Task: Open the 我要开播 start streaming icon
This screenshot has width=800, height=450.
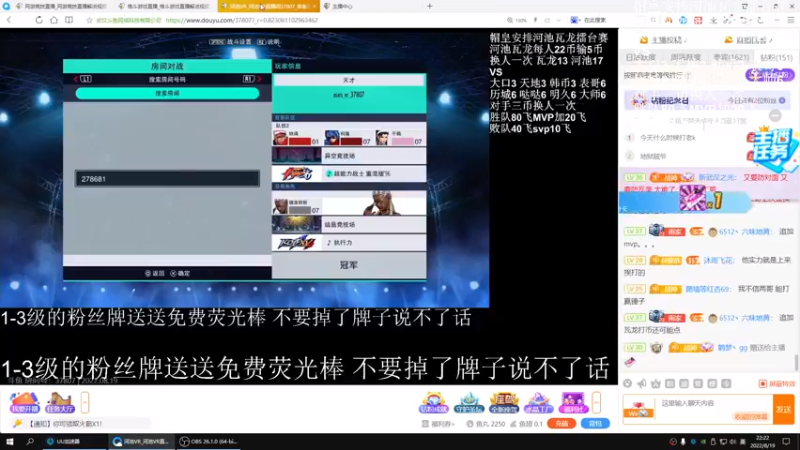Action: coord(24,403)
